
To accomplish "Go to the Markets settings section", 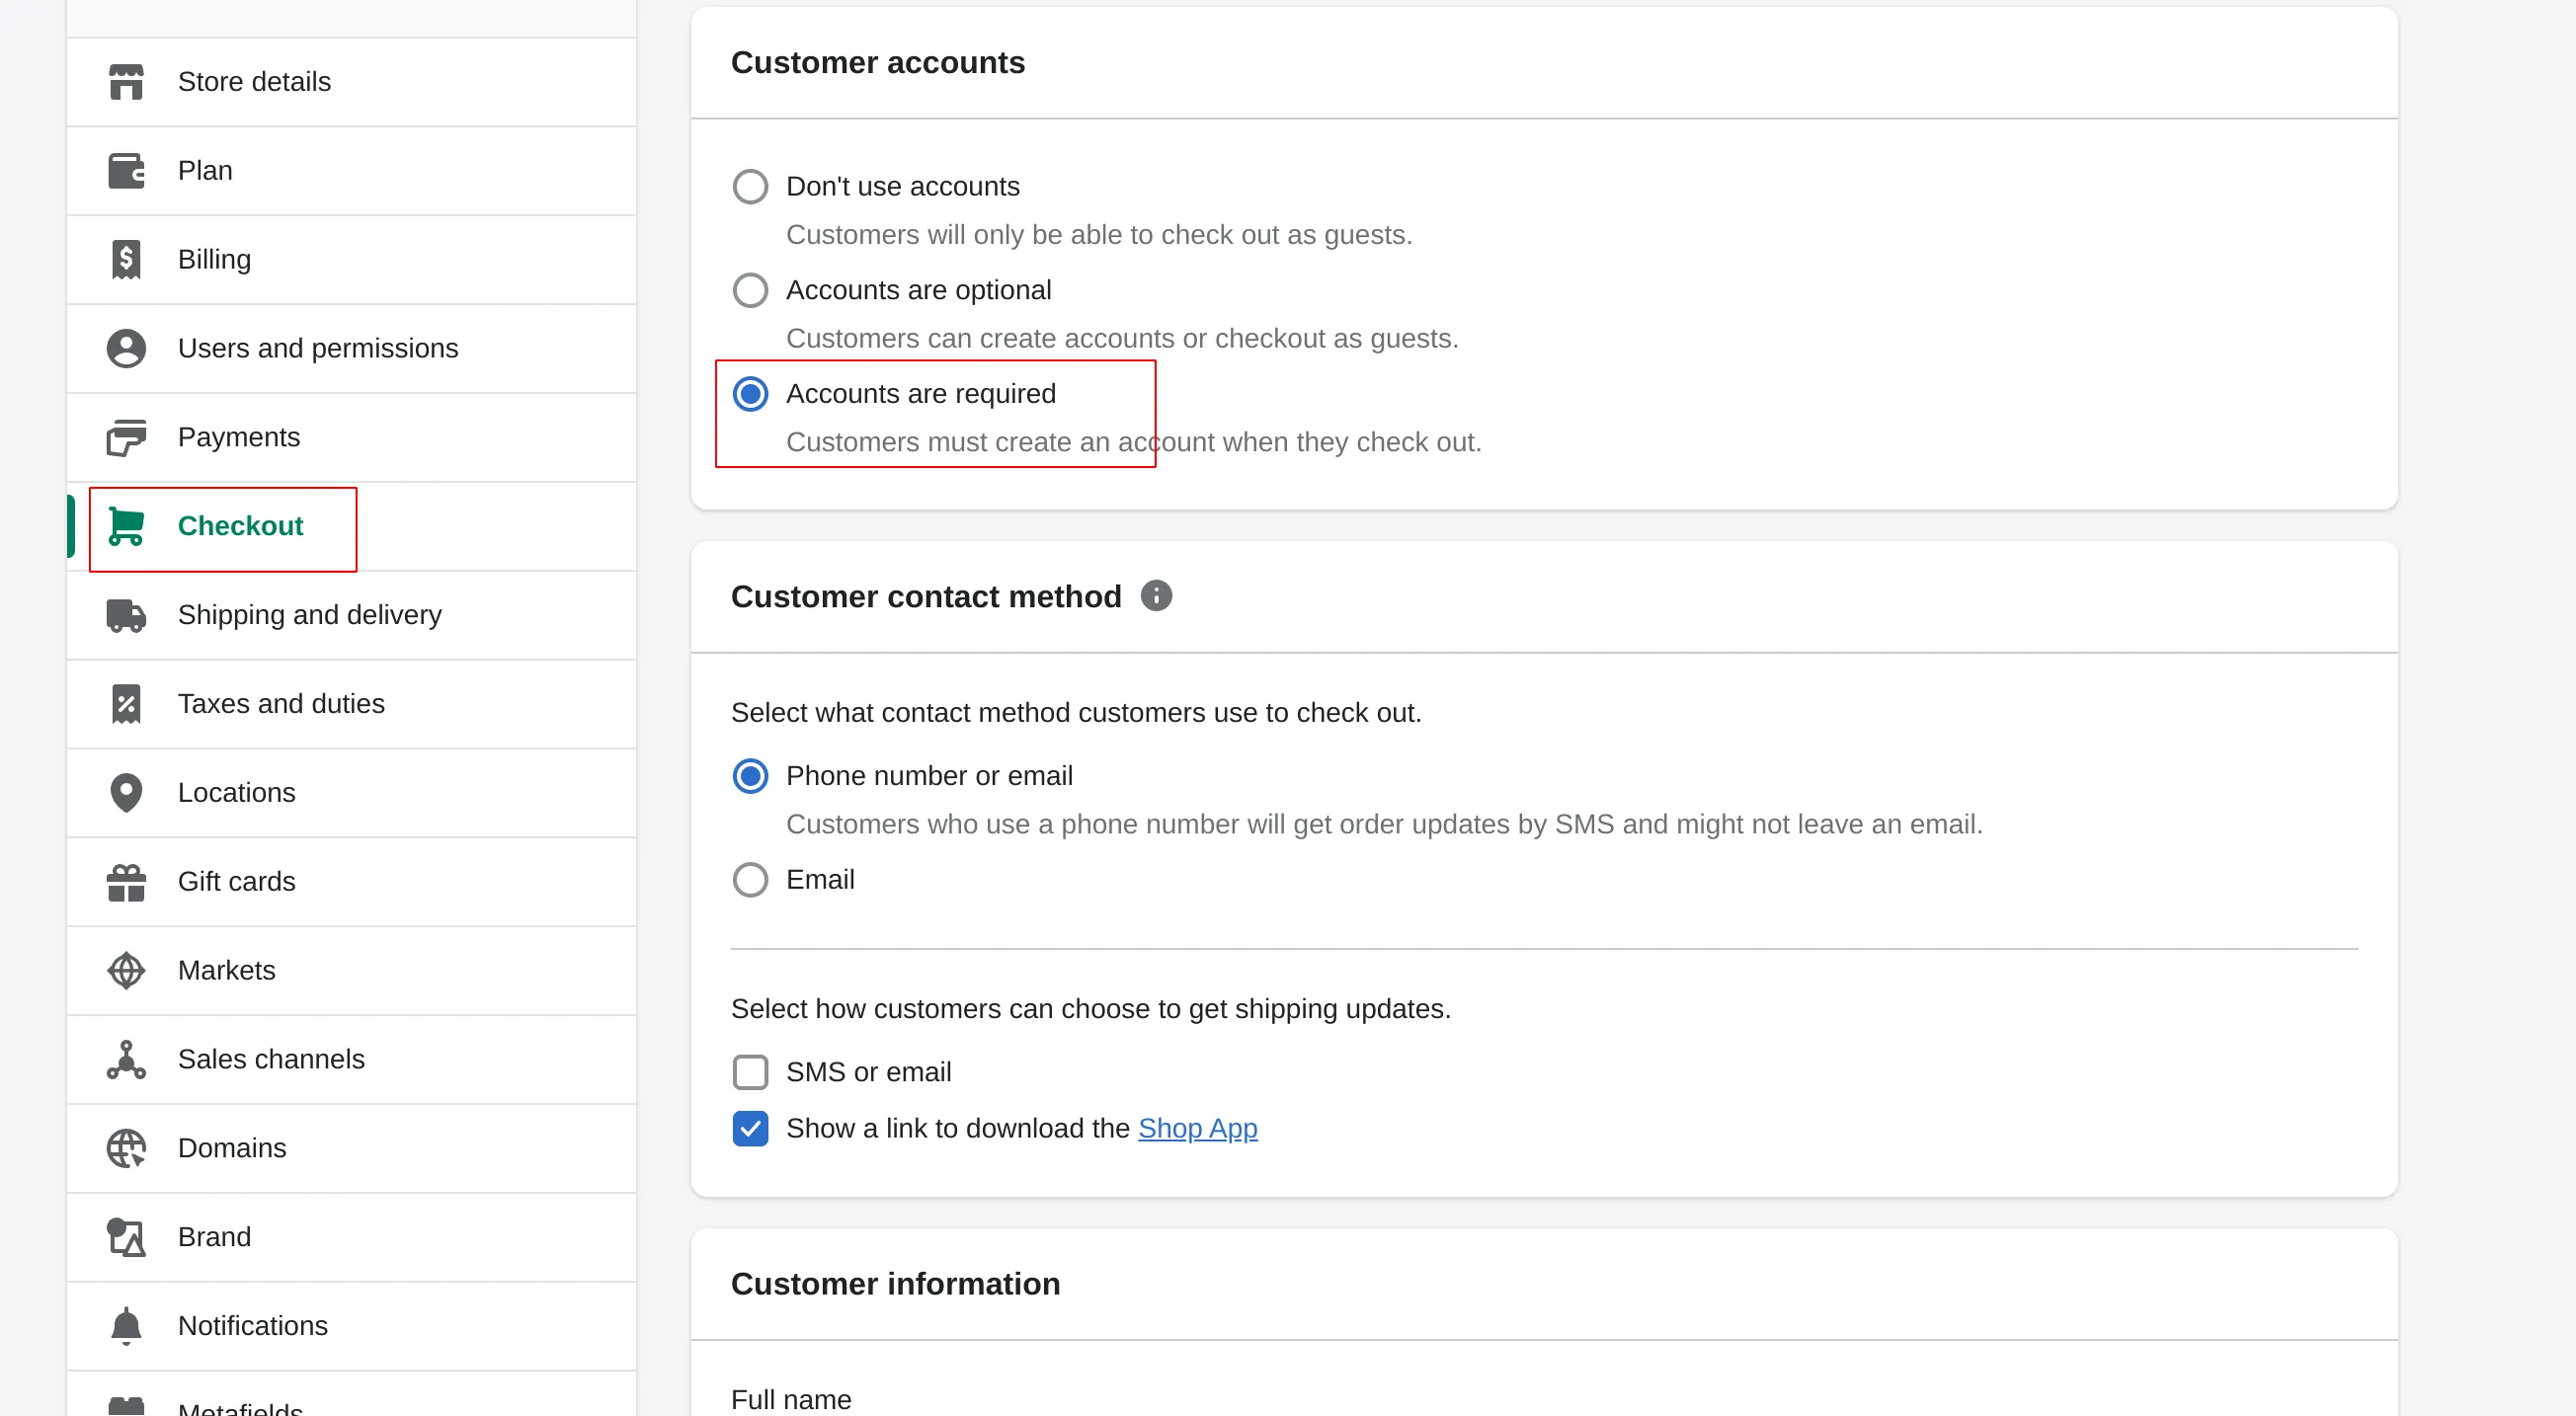I will [226, 970].
